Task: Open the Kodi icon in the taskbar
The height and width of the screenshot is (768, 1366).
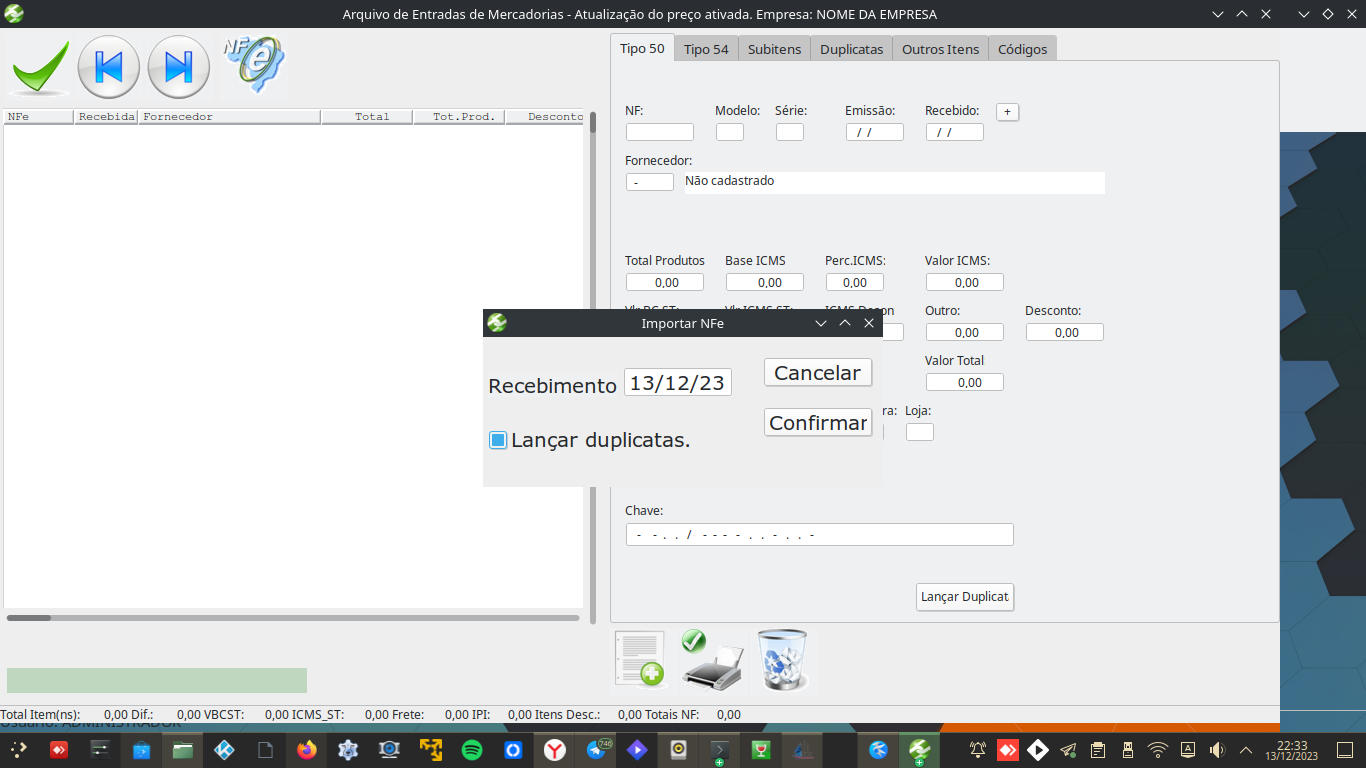Action: pyautogui.click(x=223, y=749)
